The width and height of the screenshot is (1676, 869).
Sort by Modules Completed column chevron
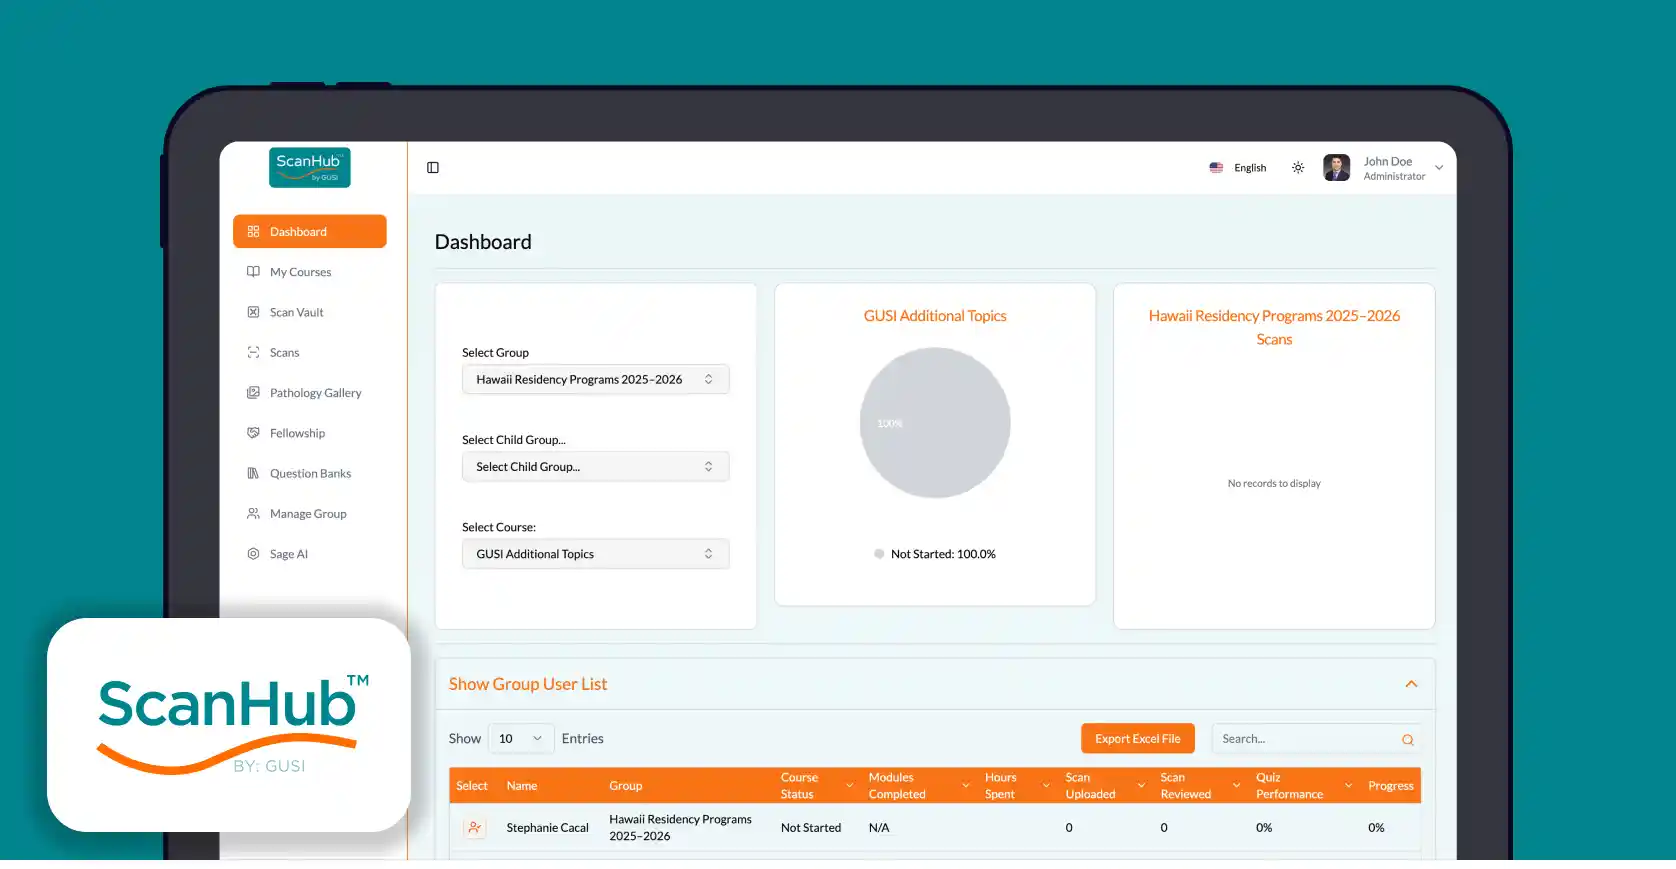pos(965,786)
